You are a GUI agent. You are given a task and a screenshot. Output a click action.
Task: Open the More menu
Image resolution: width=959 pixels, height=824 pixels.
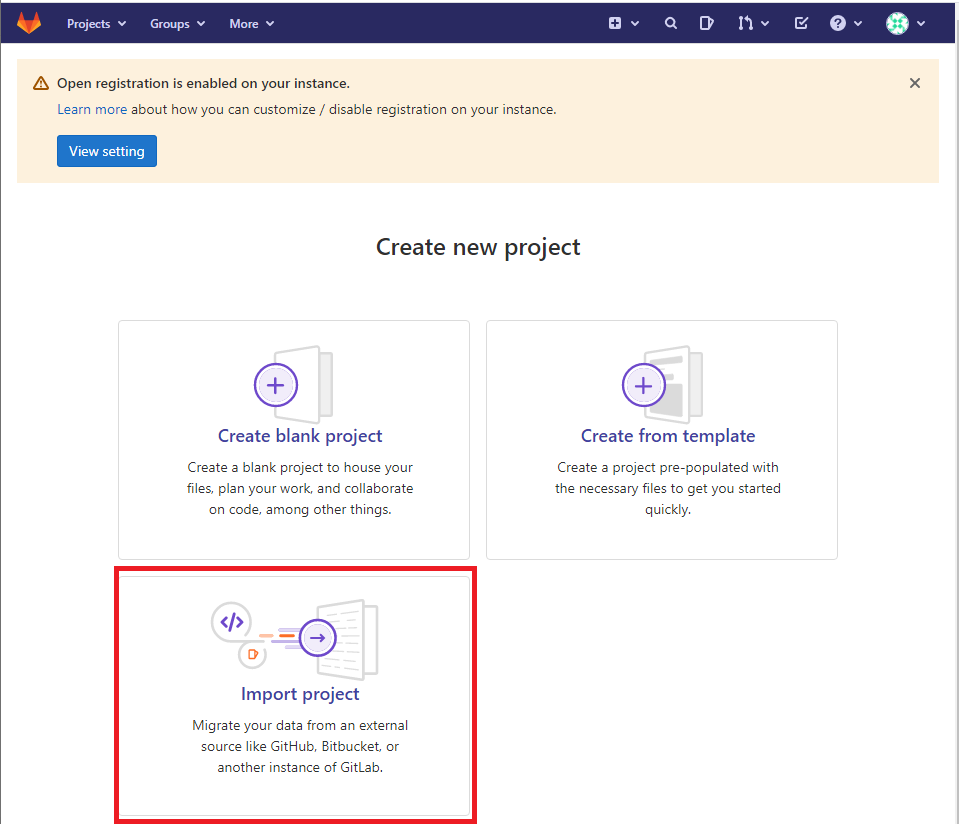(251, 24)
